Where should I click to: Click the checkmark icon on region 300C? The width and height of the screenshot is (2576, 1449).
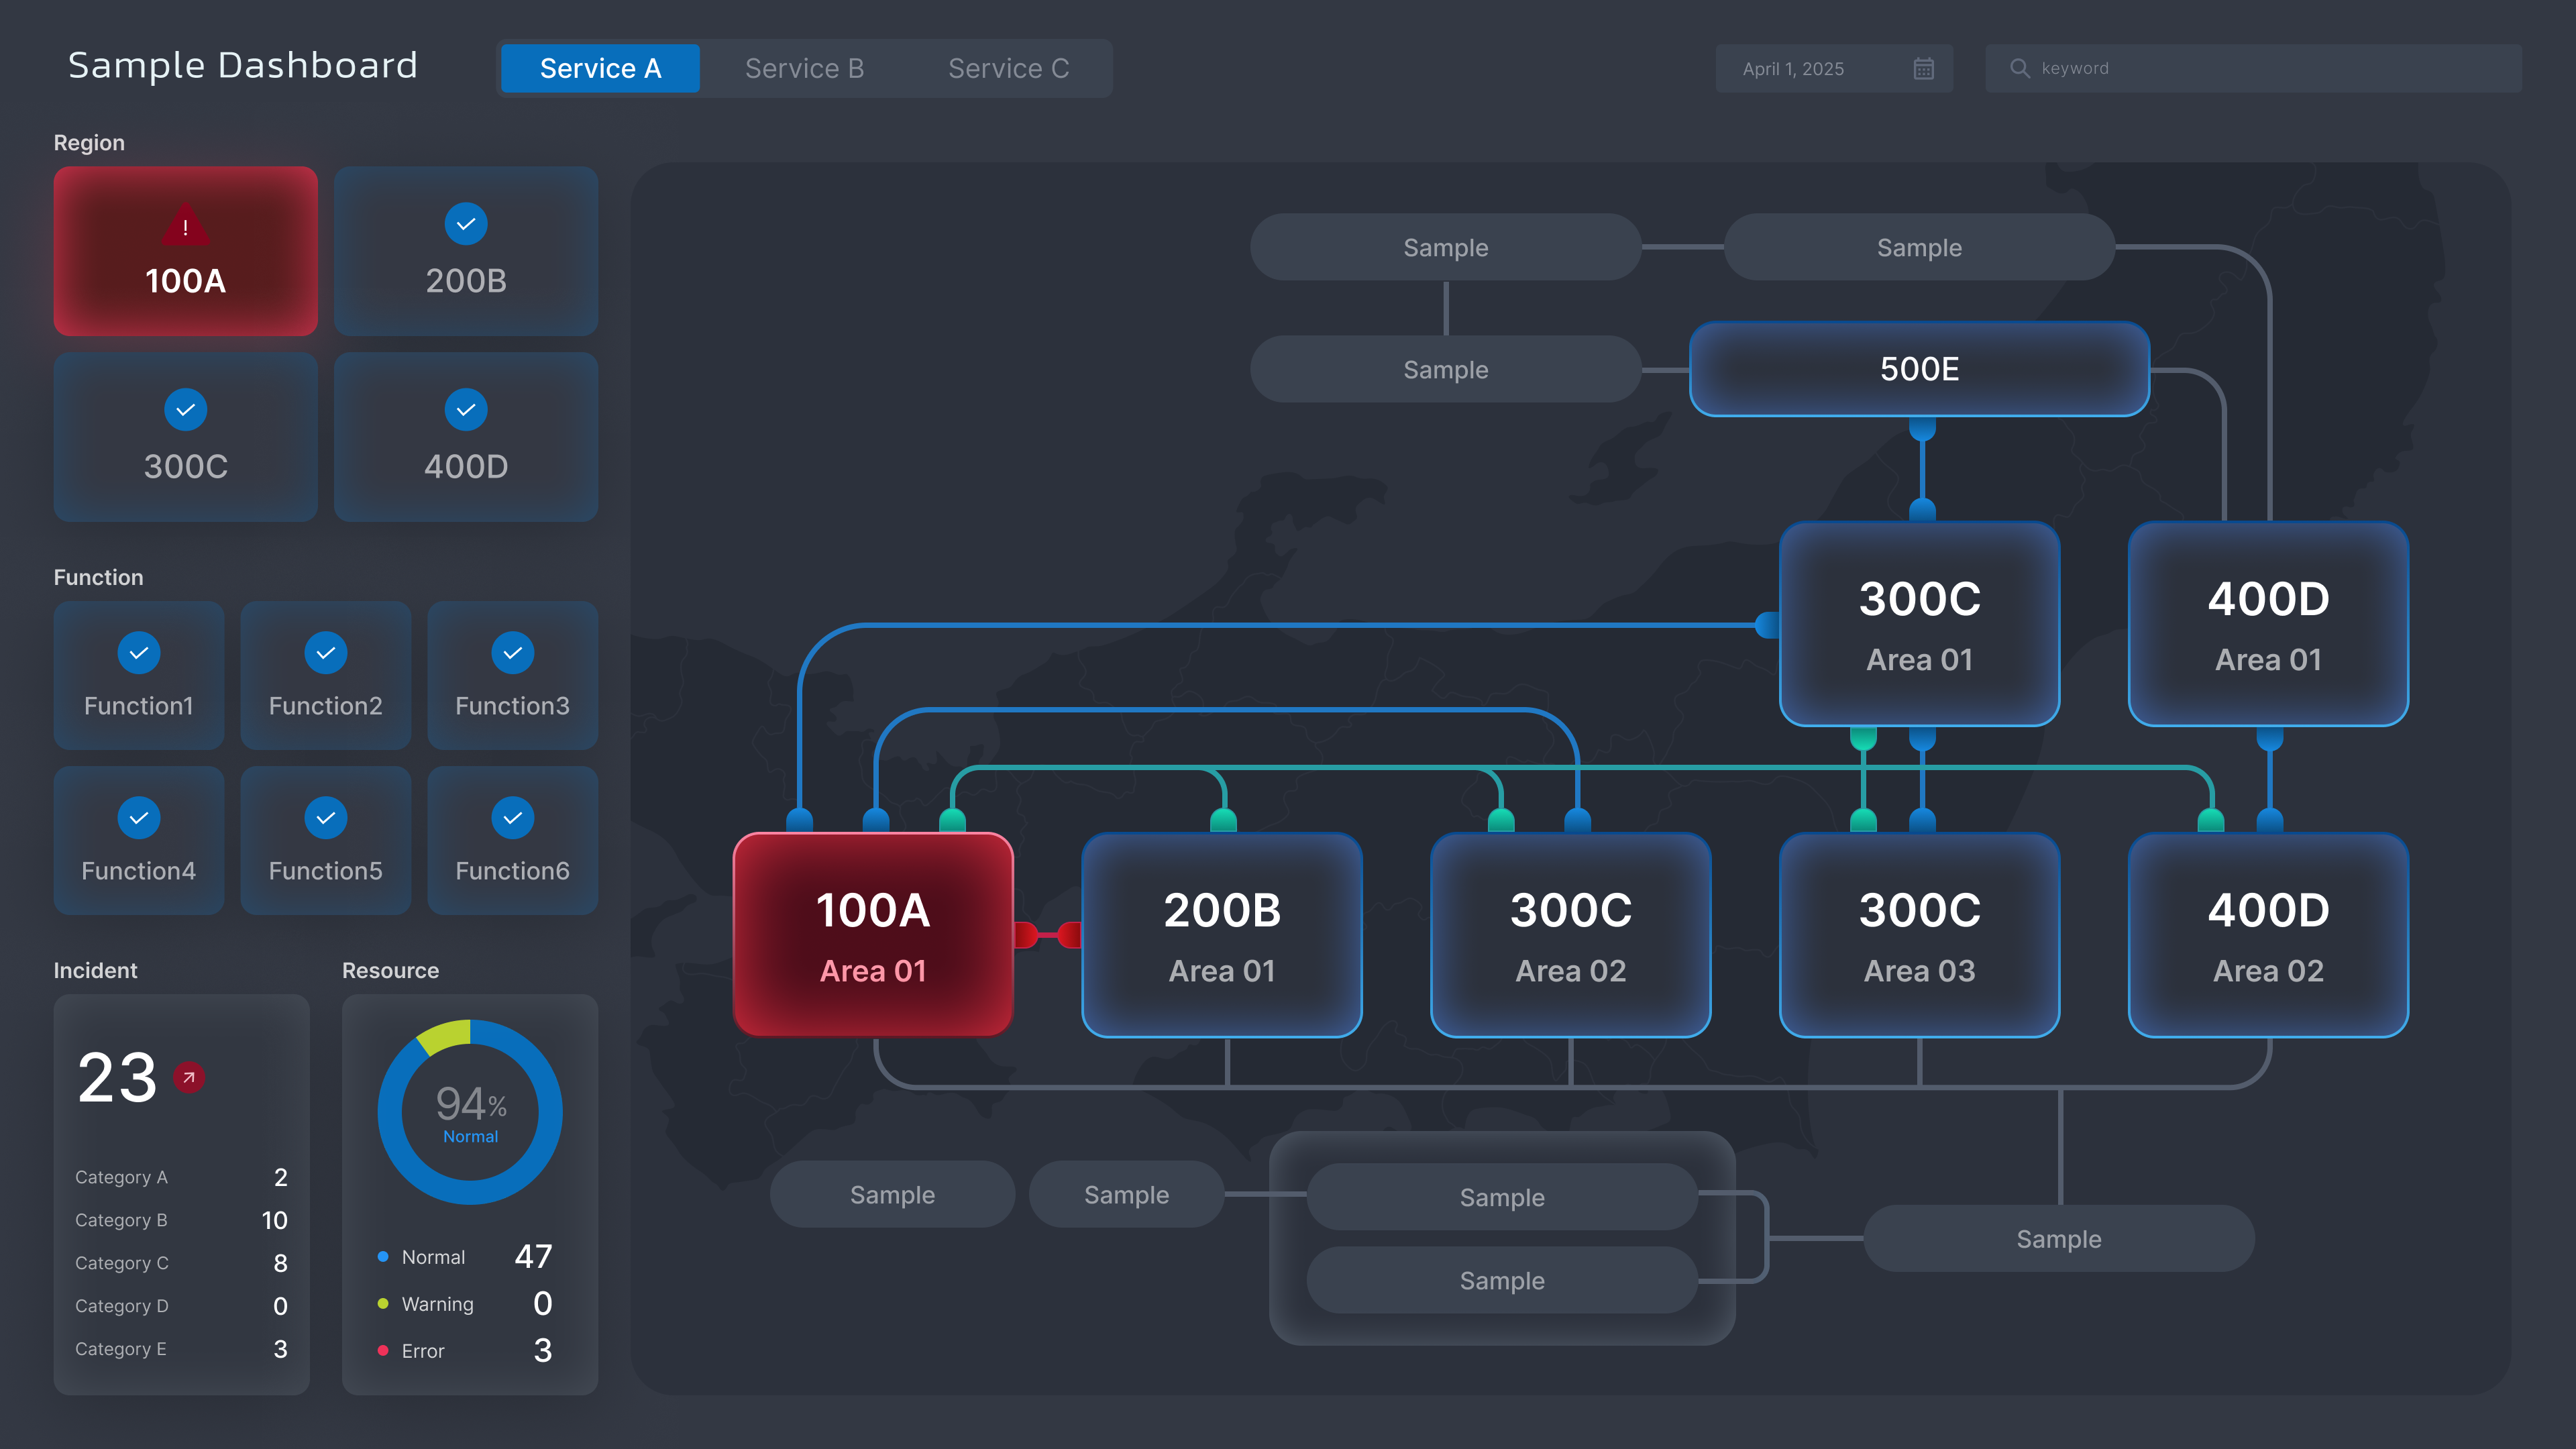click(x=185, y=410)
